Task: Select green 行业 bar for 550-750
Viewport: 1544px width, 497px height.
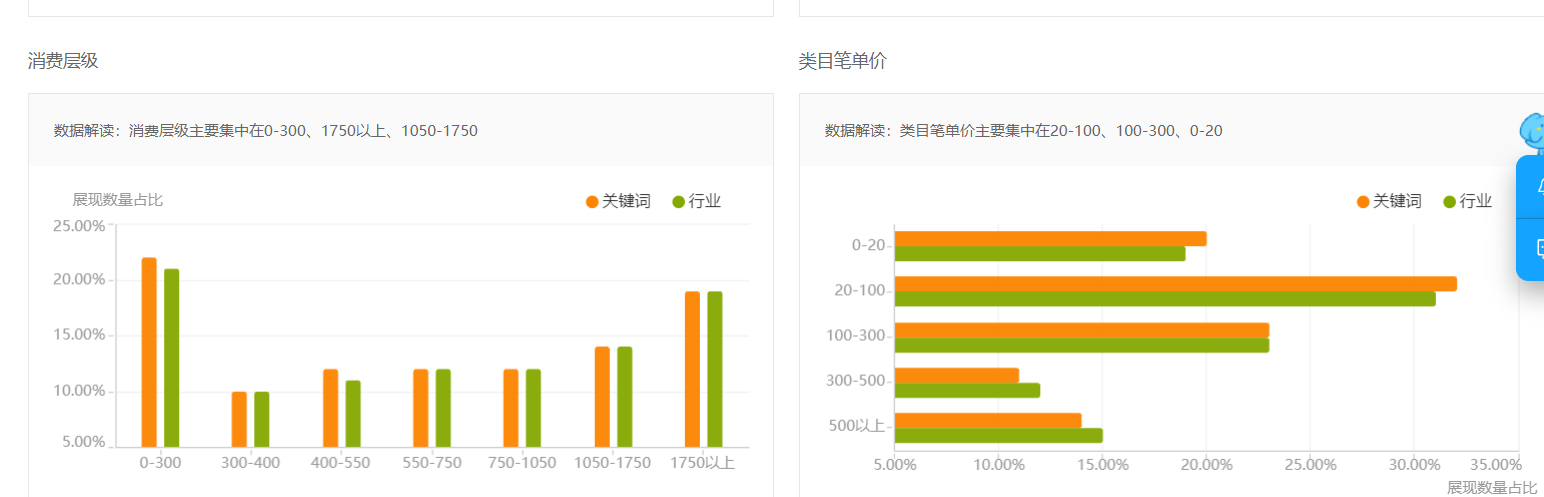Action: tap(443, 408)
